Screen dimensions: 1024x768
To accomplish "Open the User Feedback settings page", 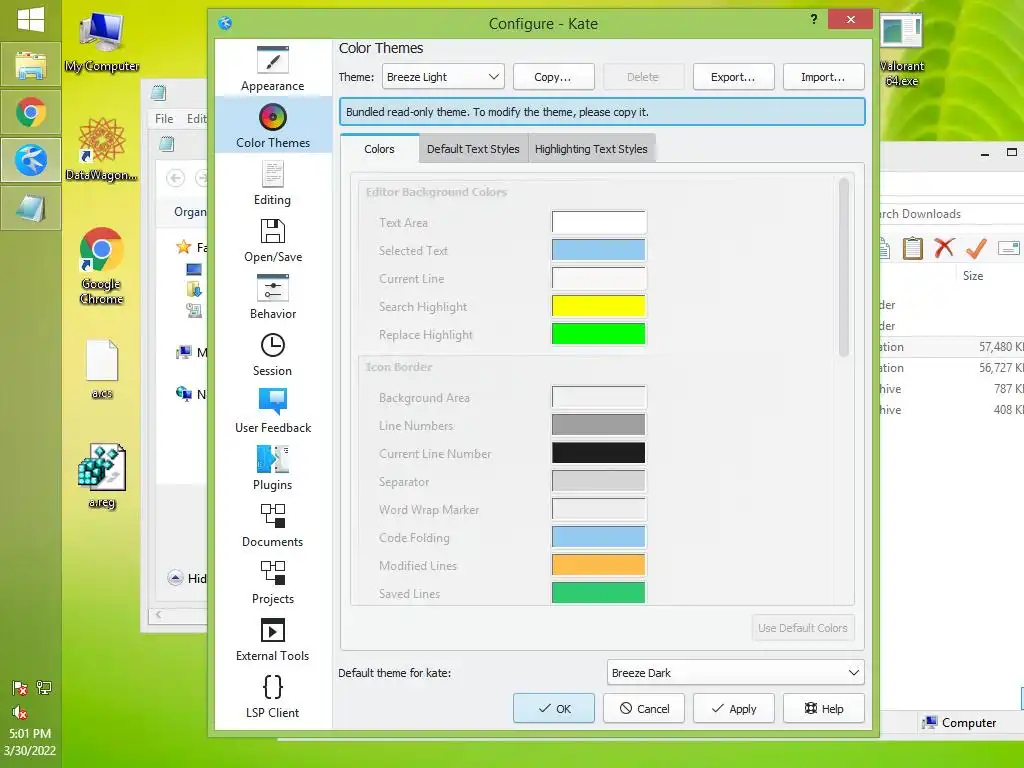I will point(272,411).
